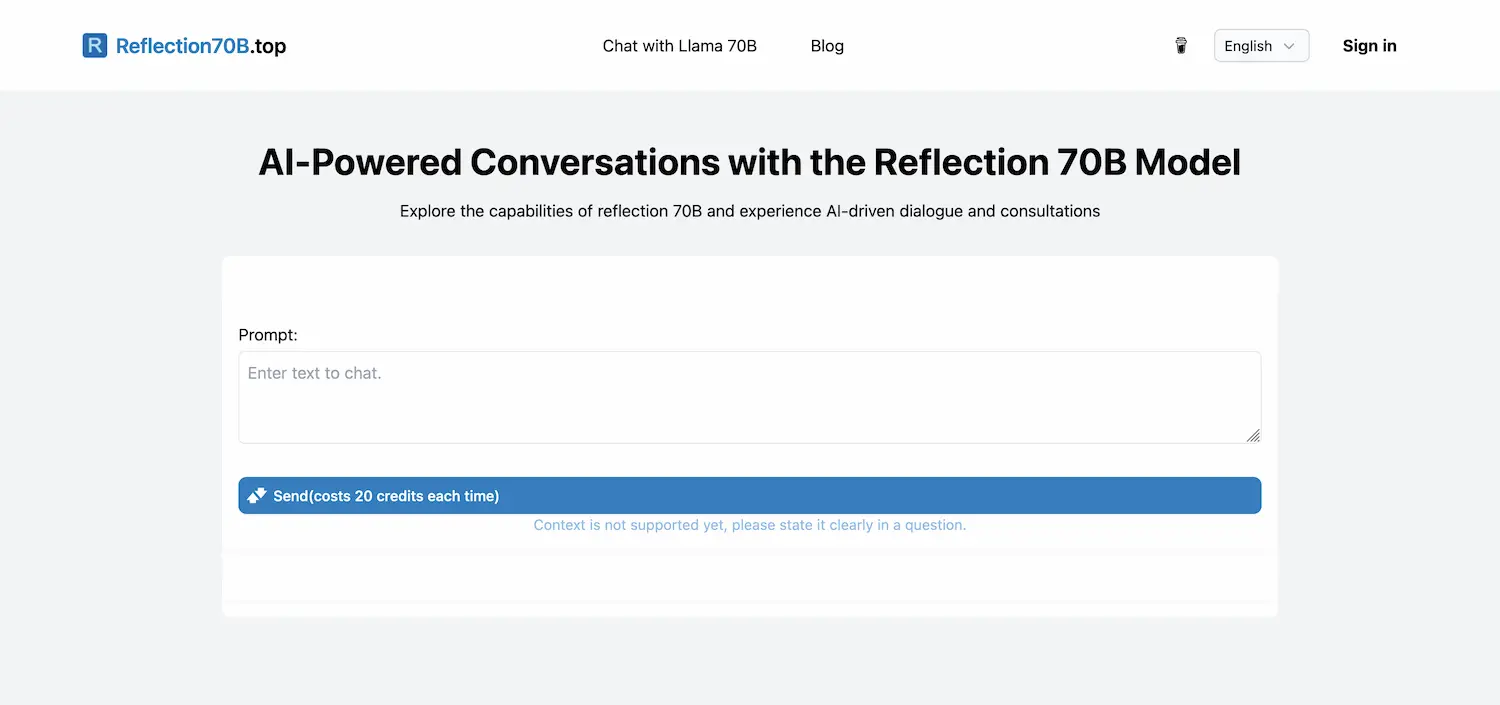Click the sparkle icon inside the Send button
Screen dimensions: 1500x705
[257, 494]
